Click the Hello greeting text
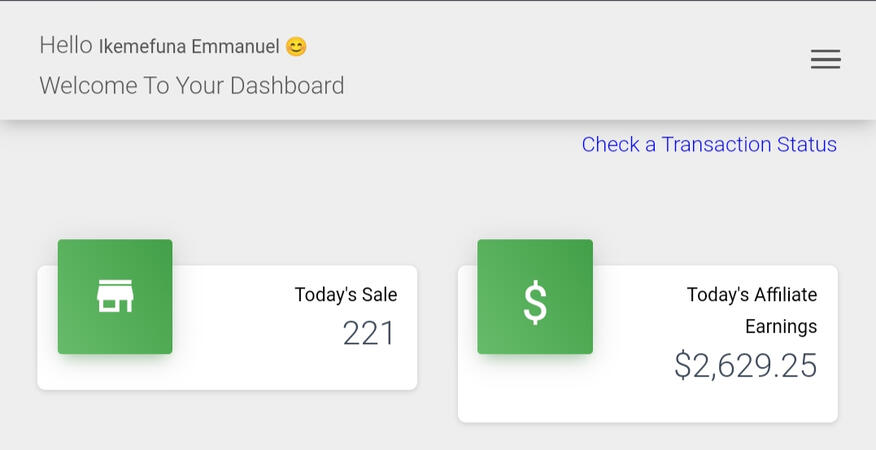The height and width of the screenshot is (450, 876). click(65, 45)
